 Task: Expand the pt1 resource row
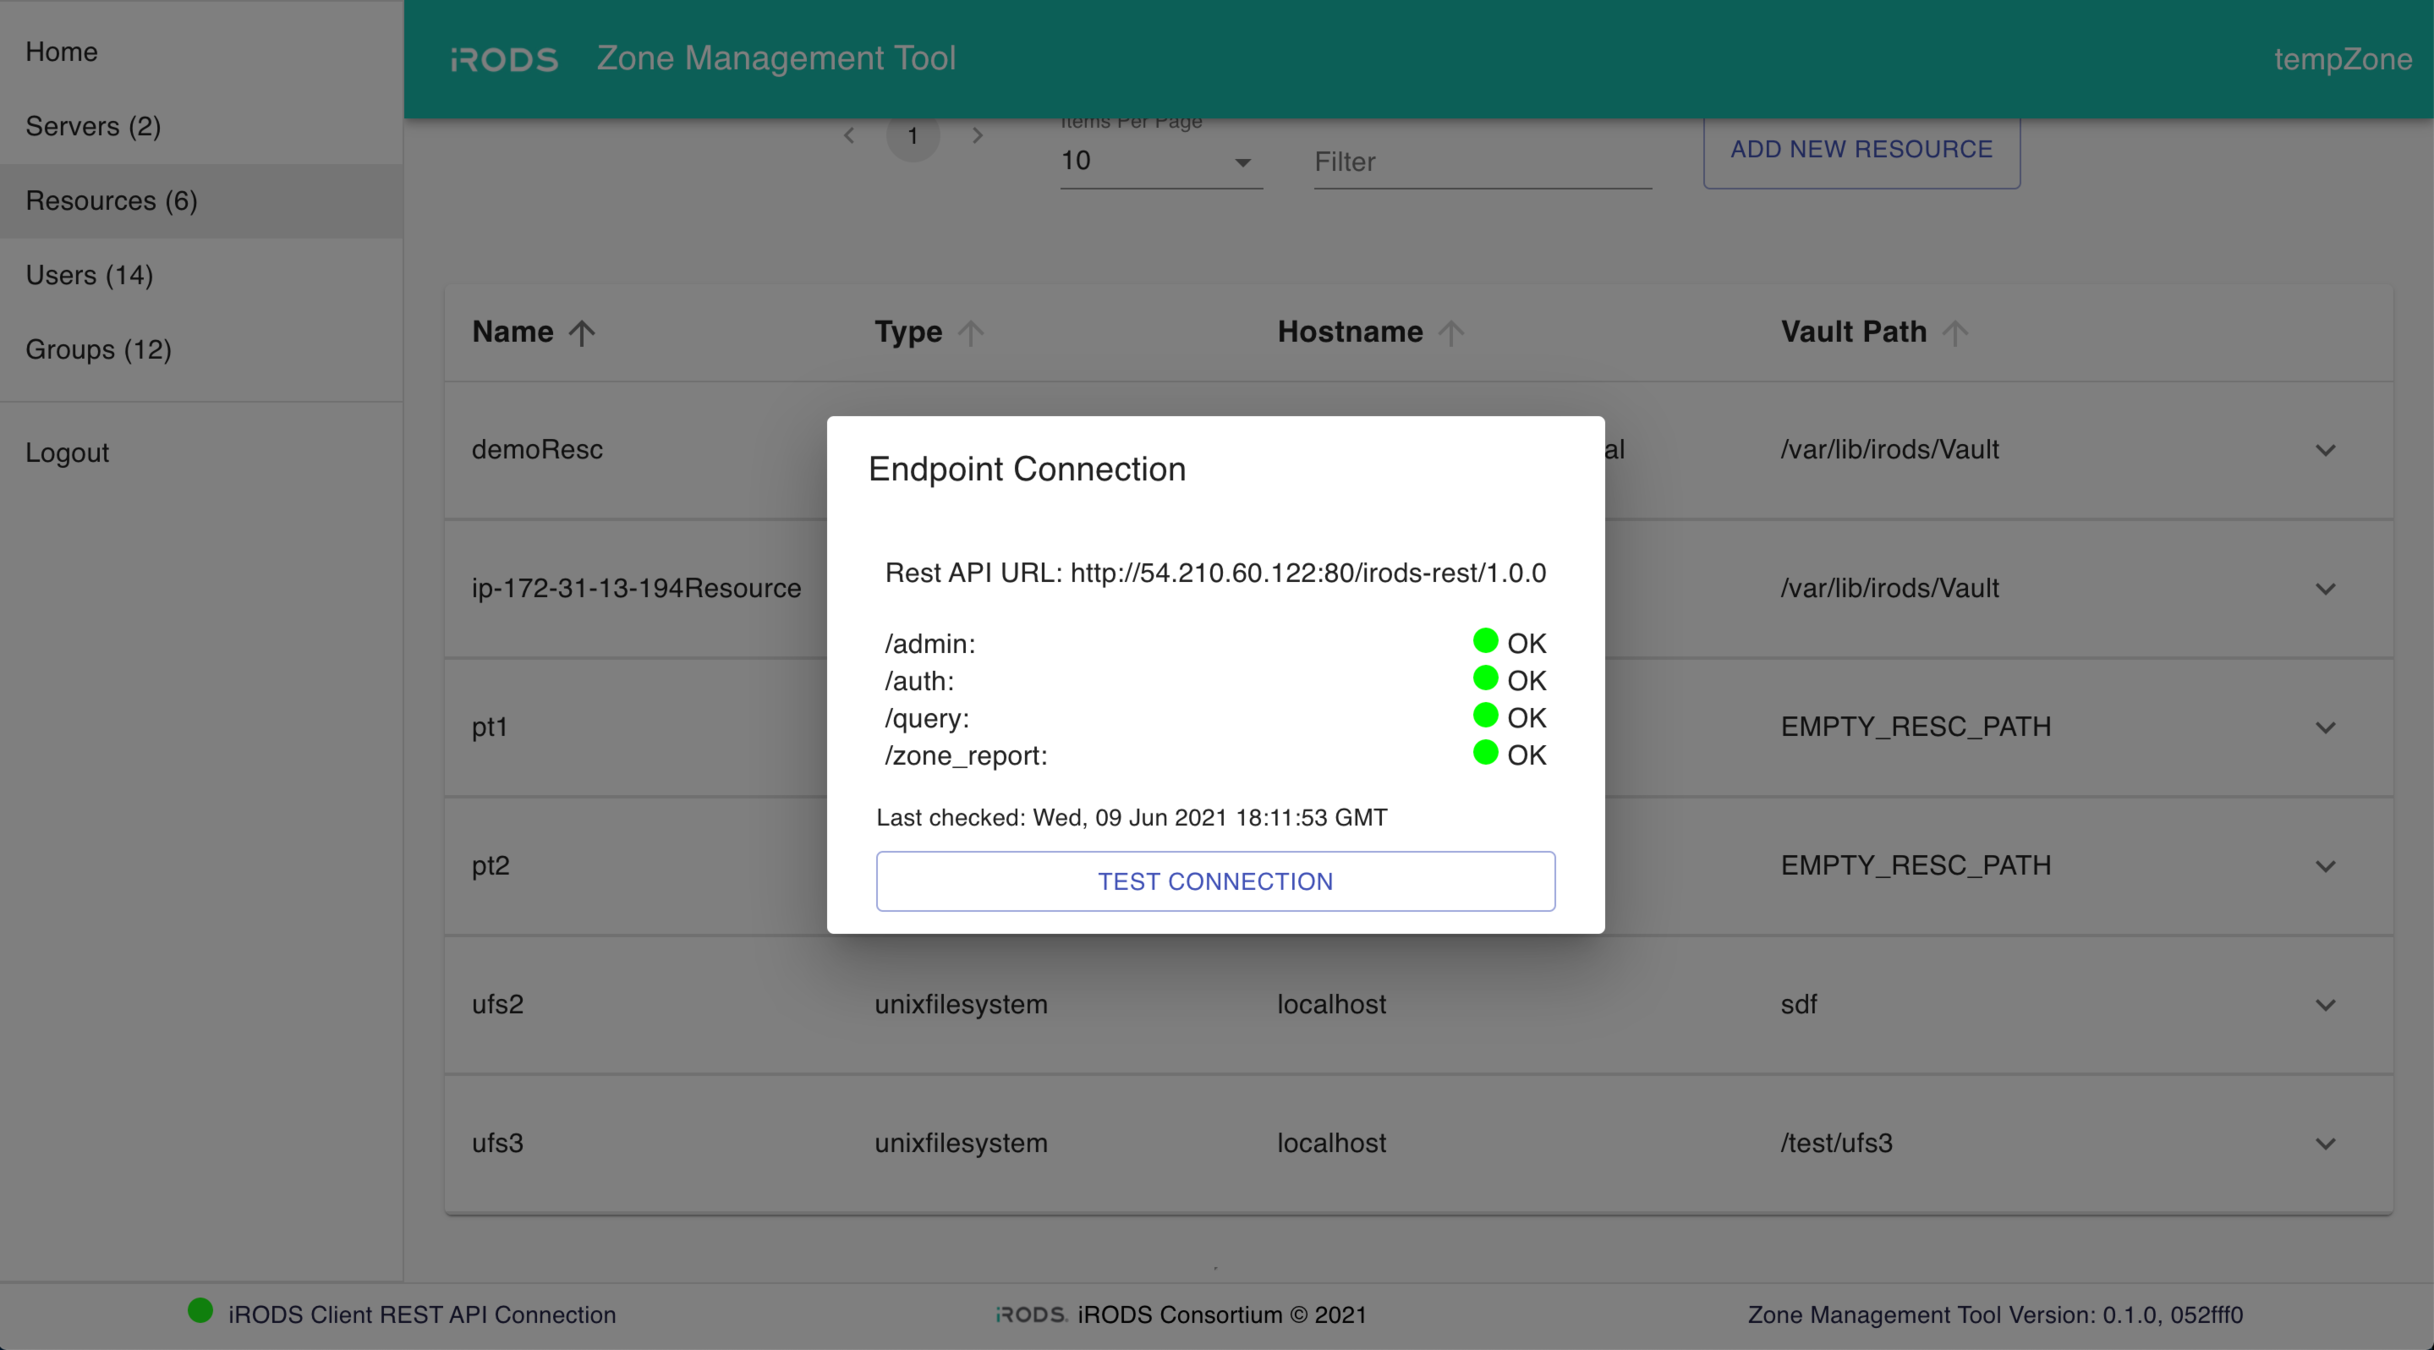[x=2325, y=728]
